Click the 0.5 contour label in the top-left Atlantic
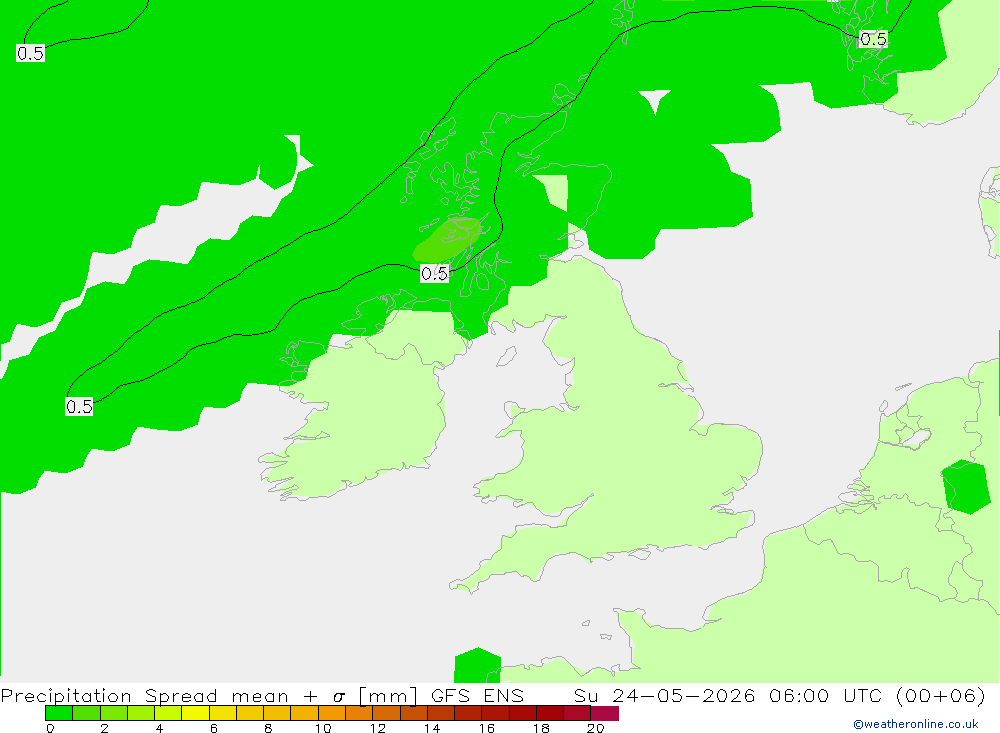The height and width of the screenshot is (733, 1000). point(31,53)
